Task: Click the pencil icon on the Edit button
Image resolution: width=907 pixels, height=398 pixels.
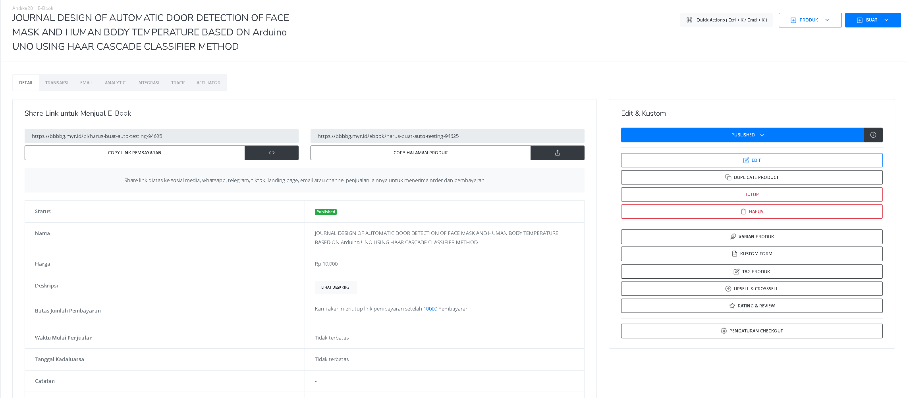Action: click(x=745, y=160)
